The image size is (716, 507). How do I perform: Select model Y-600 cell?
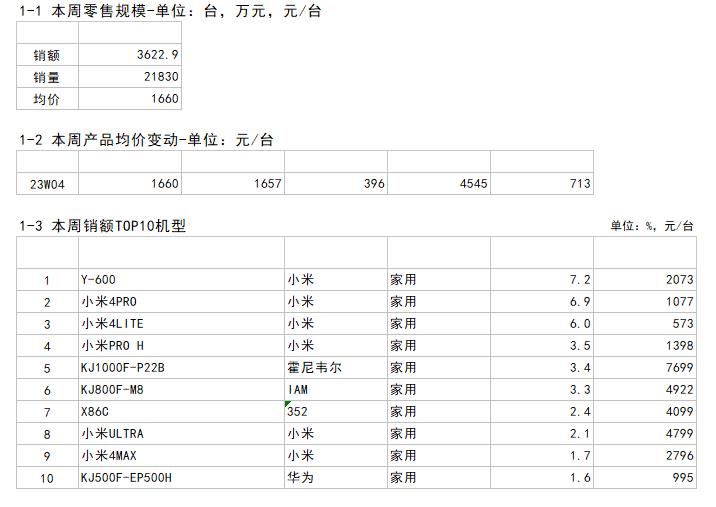(x=181, y=280)
